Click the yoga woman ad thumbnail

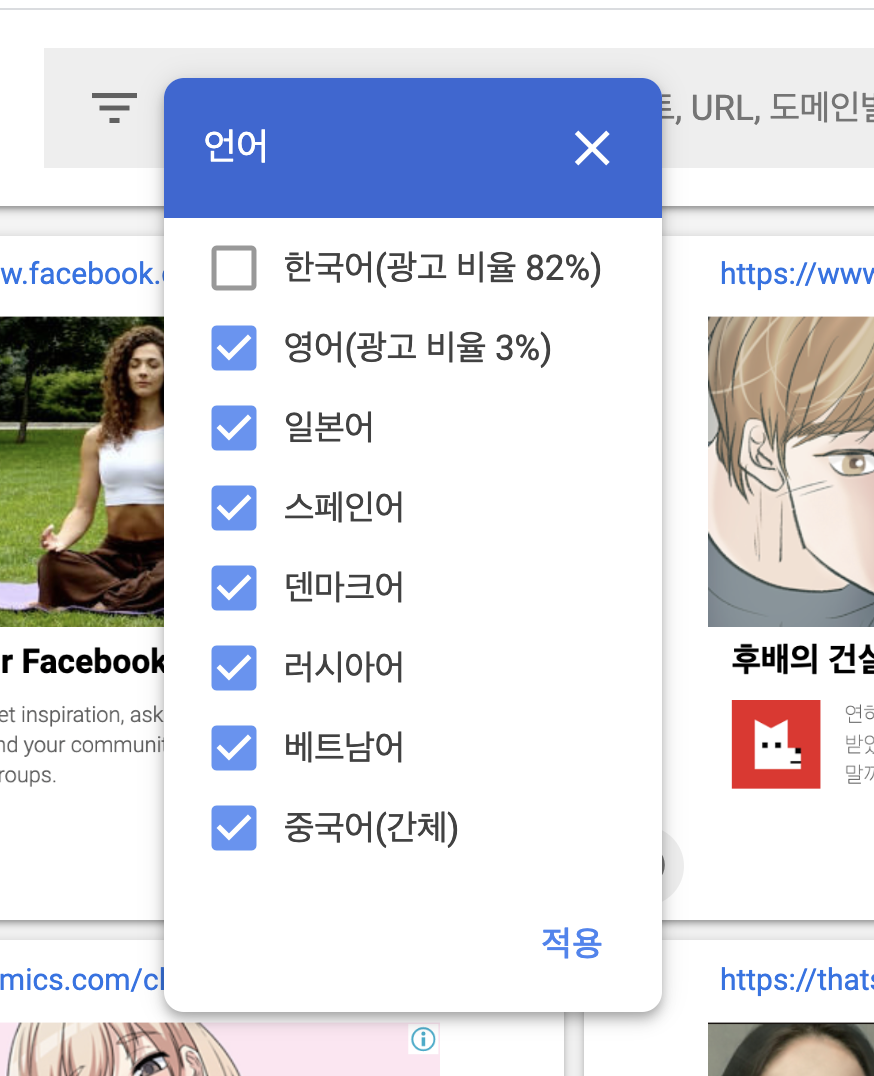pyautogui.click(x=82, y=471)
